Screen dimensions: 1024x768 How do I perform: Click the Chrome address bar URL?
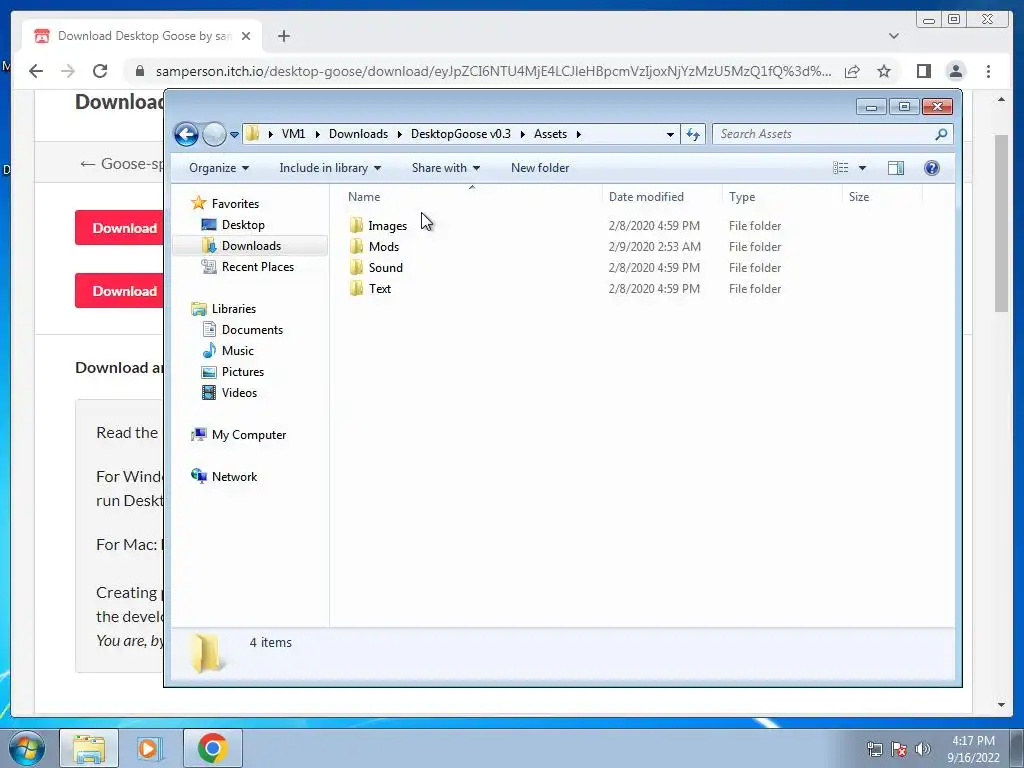pyautogui.click(x=493, y=71)
